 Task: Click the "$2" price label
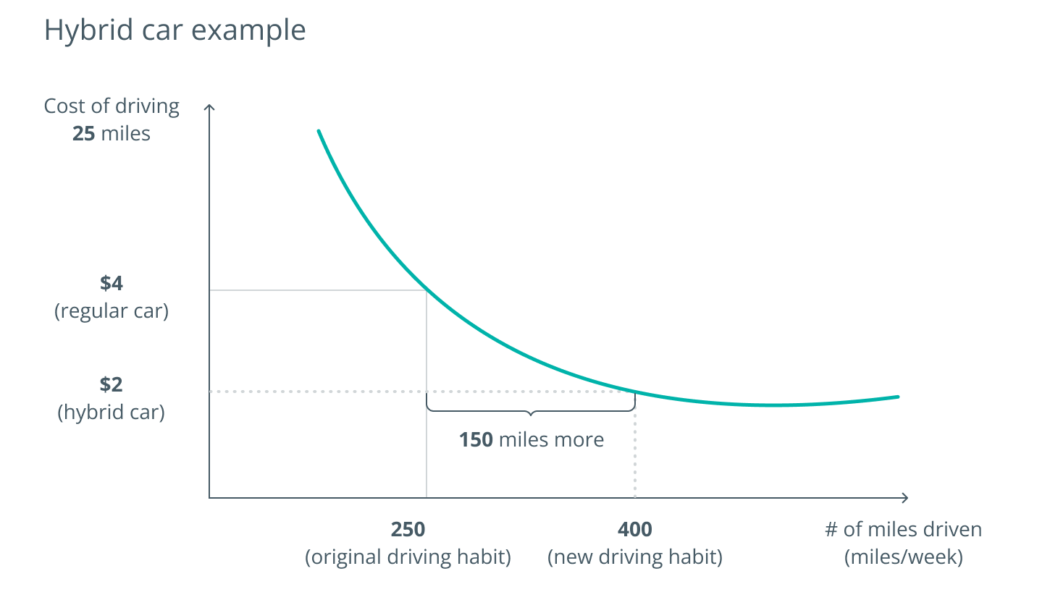[x=111, y=384]
